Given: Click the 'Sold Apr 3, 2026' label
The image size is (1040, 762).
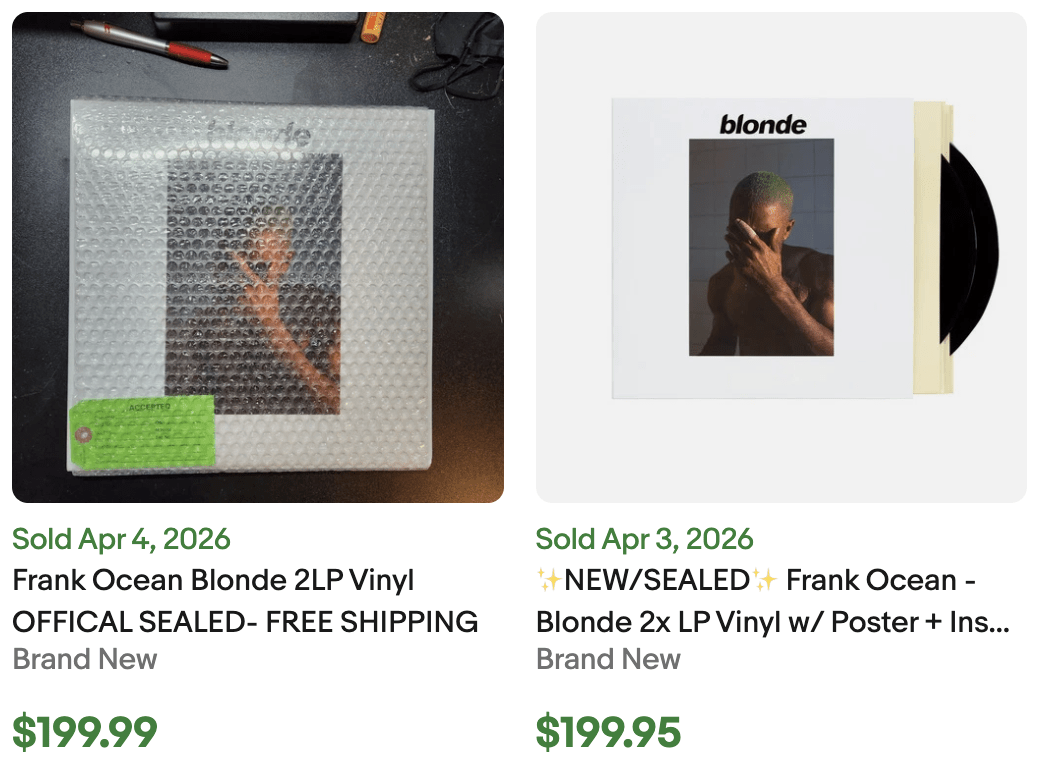Looking at the screenshot, I should 645,539.
